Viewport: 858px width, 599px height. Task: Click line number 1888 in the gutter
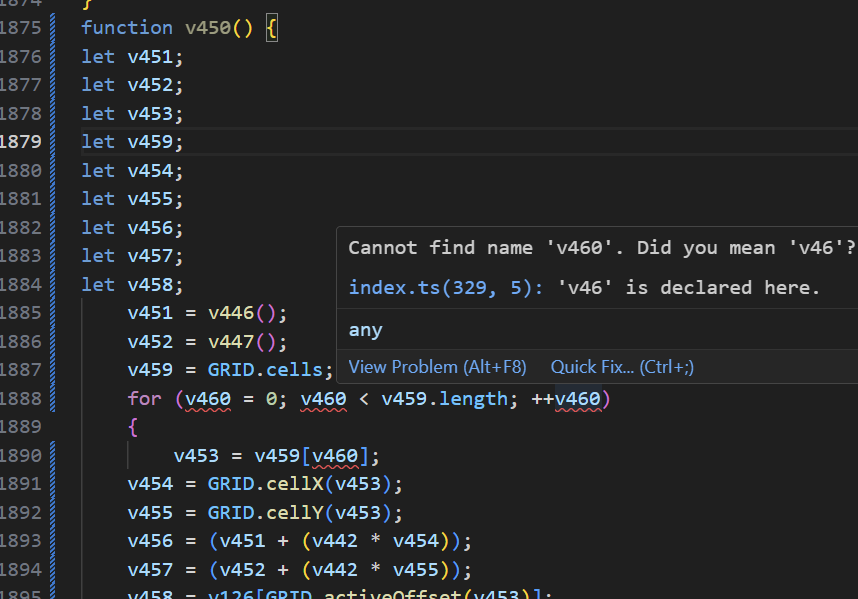20,399
